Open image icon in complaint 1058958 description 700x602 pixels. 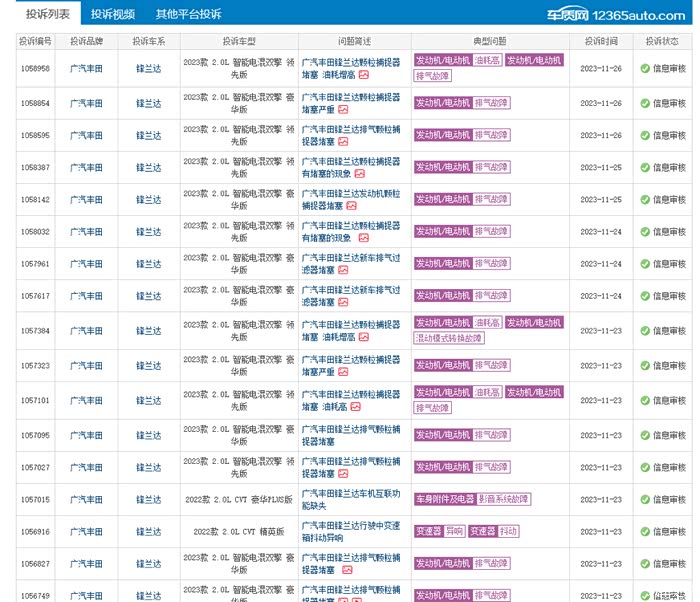coord(364,75)
